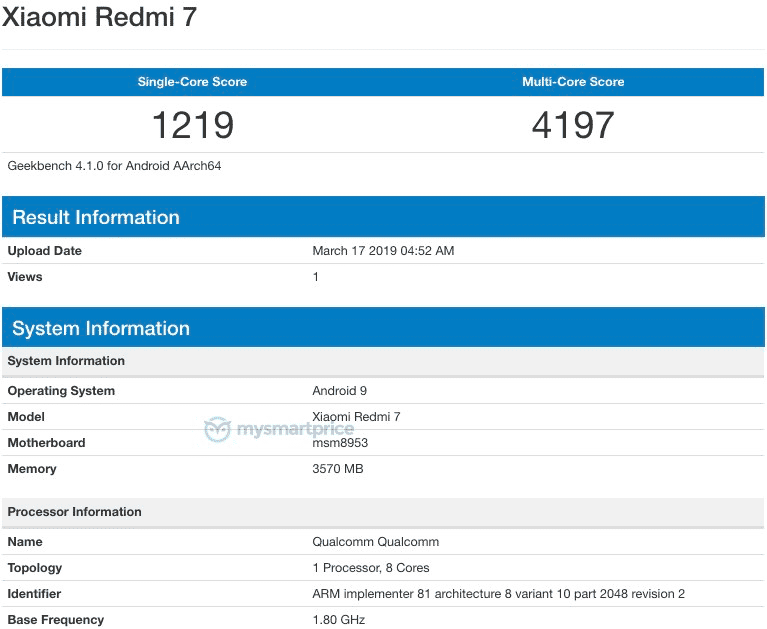
Task: Click the Topology value 1 Processor, 8 Cores
Action: 371,568
